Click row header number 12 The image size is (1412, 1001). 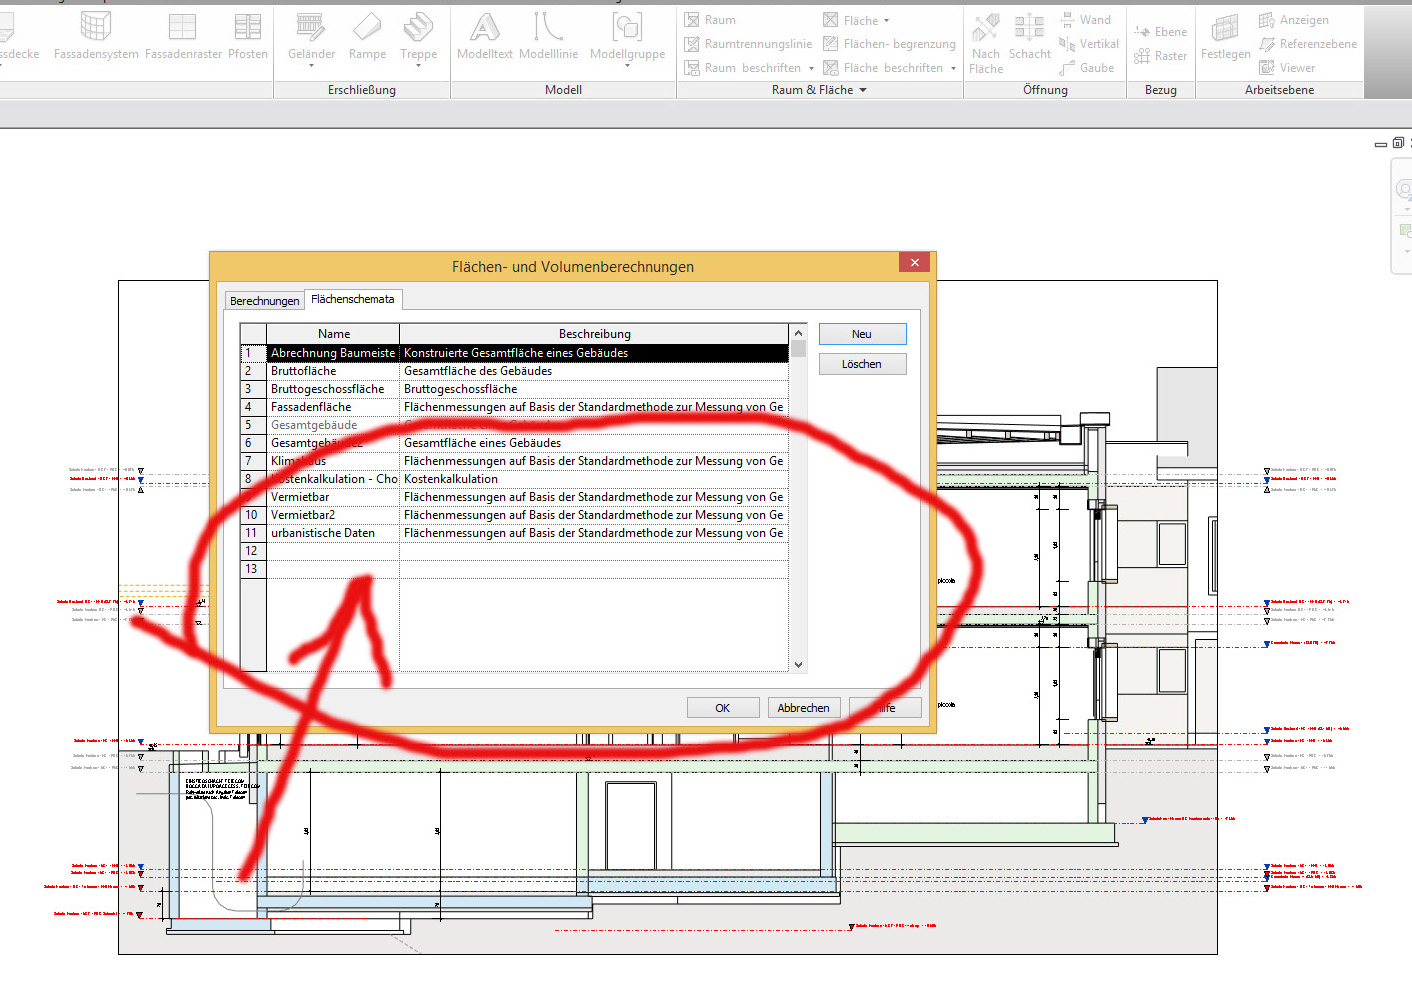point(253,551)
